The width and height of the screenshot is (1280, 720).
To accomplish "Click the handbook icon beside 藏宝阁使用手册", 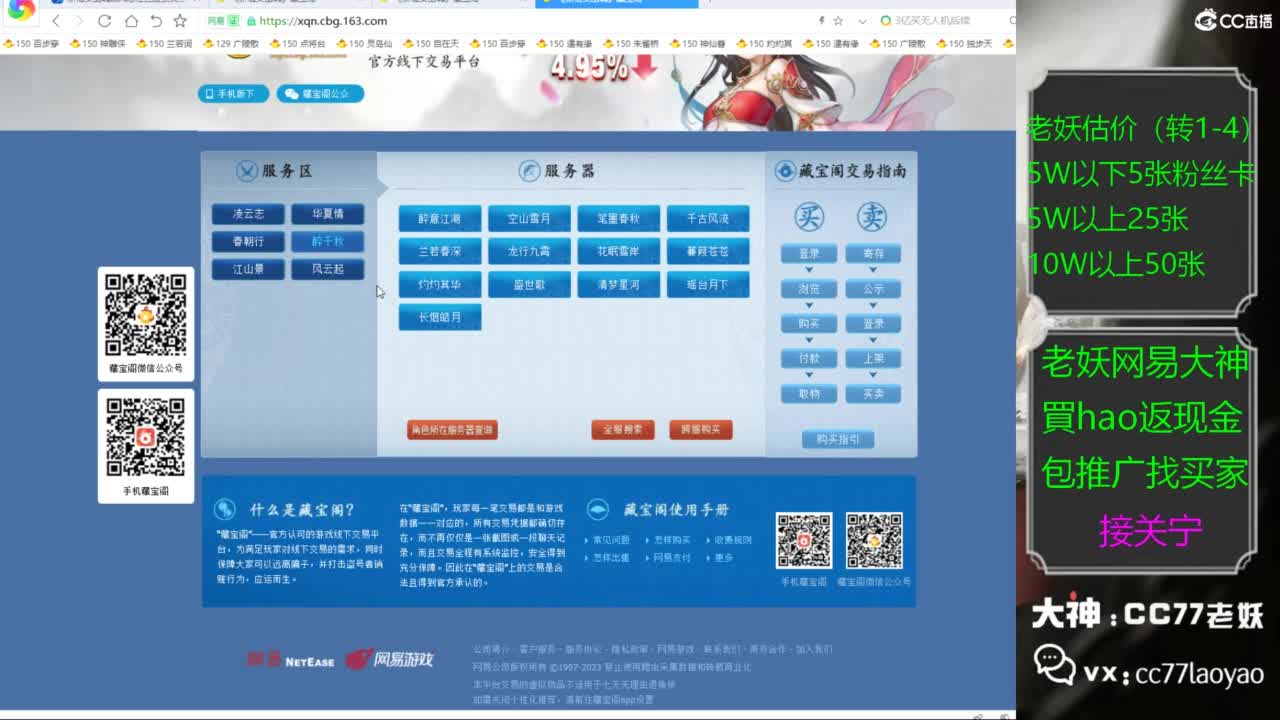I will (x=598, y=510).
